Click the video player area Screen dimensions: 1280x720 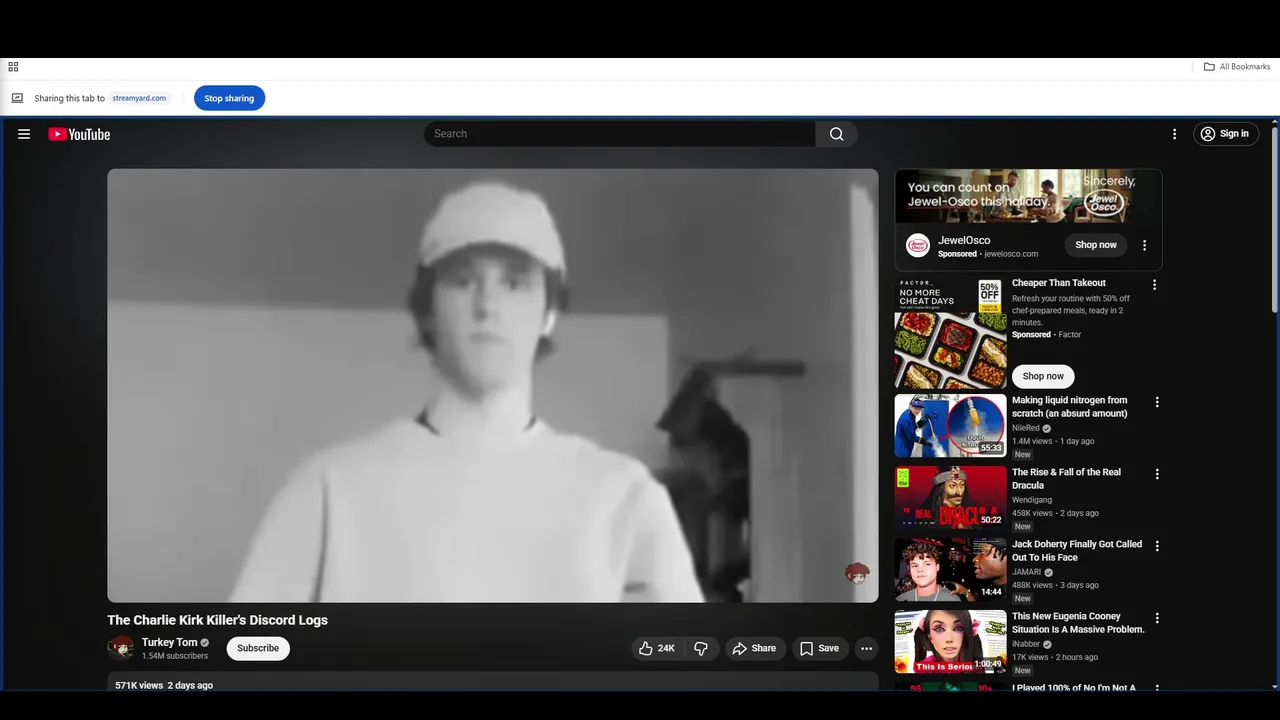(x=493, y=385)
